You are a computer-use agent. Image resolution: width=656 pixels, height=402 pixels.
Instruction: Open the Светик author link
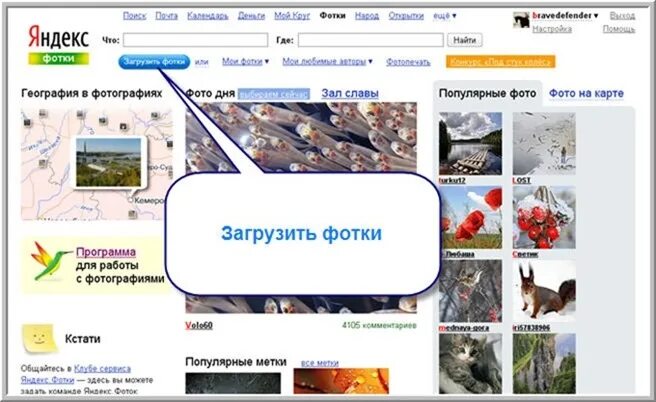(525, 254)
